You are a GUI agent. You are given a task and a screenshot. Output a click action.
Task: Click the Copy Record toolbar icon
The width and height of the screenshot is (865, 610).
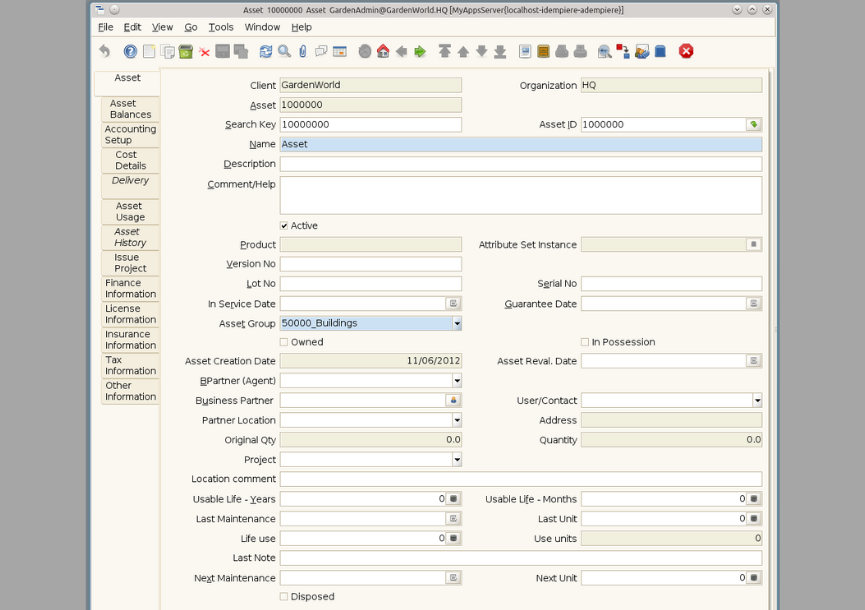[167, 51]
